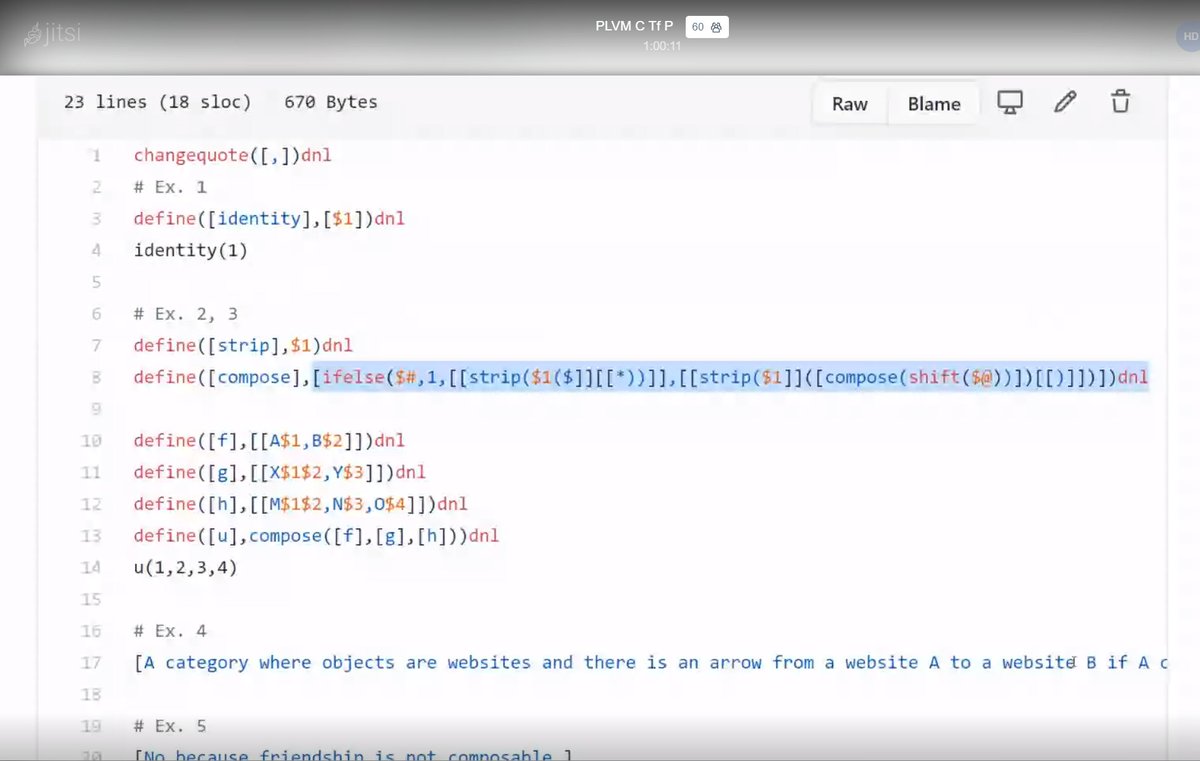Click the '# Ex. 2, 3' comment
1200x761 pixels.
(x=185, y=314)
